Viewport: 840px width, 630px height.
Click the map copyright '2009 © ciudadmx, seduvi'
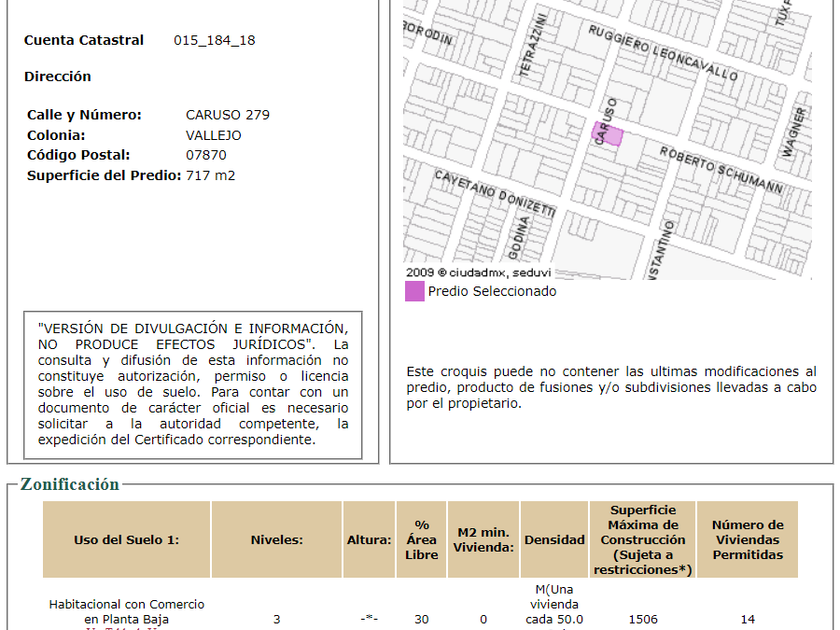[478, 273]
